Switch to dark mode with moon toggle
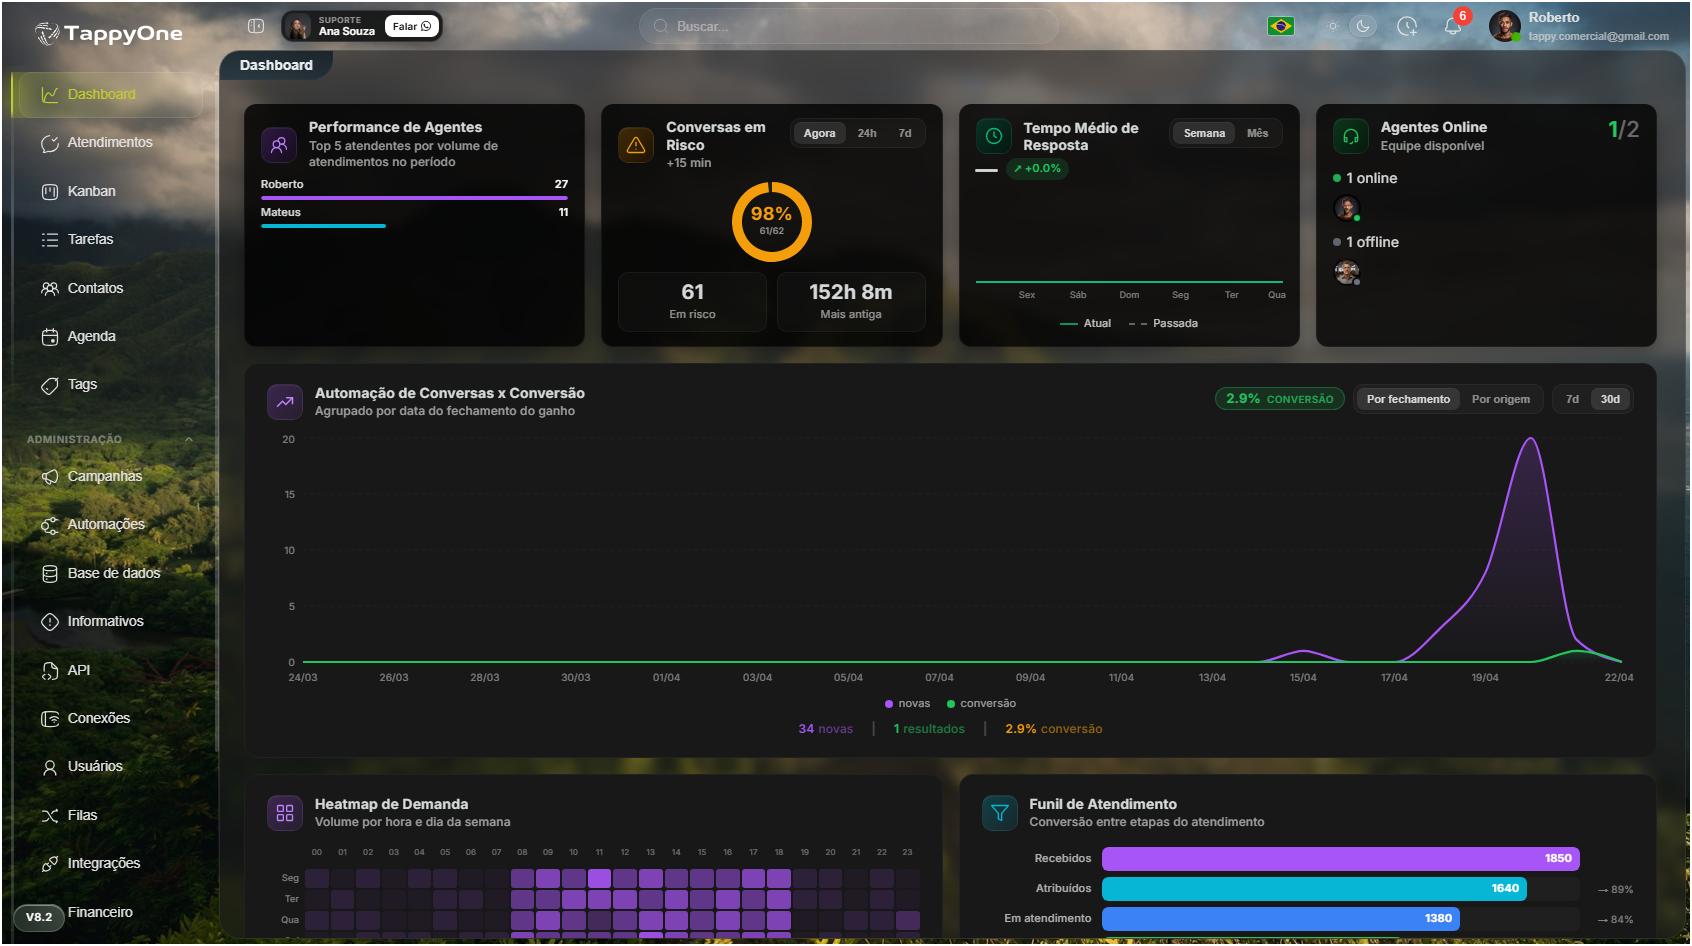The image size is (1692, 946). coord(1363,26)
